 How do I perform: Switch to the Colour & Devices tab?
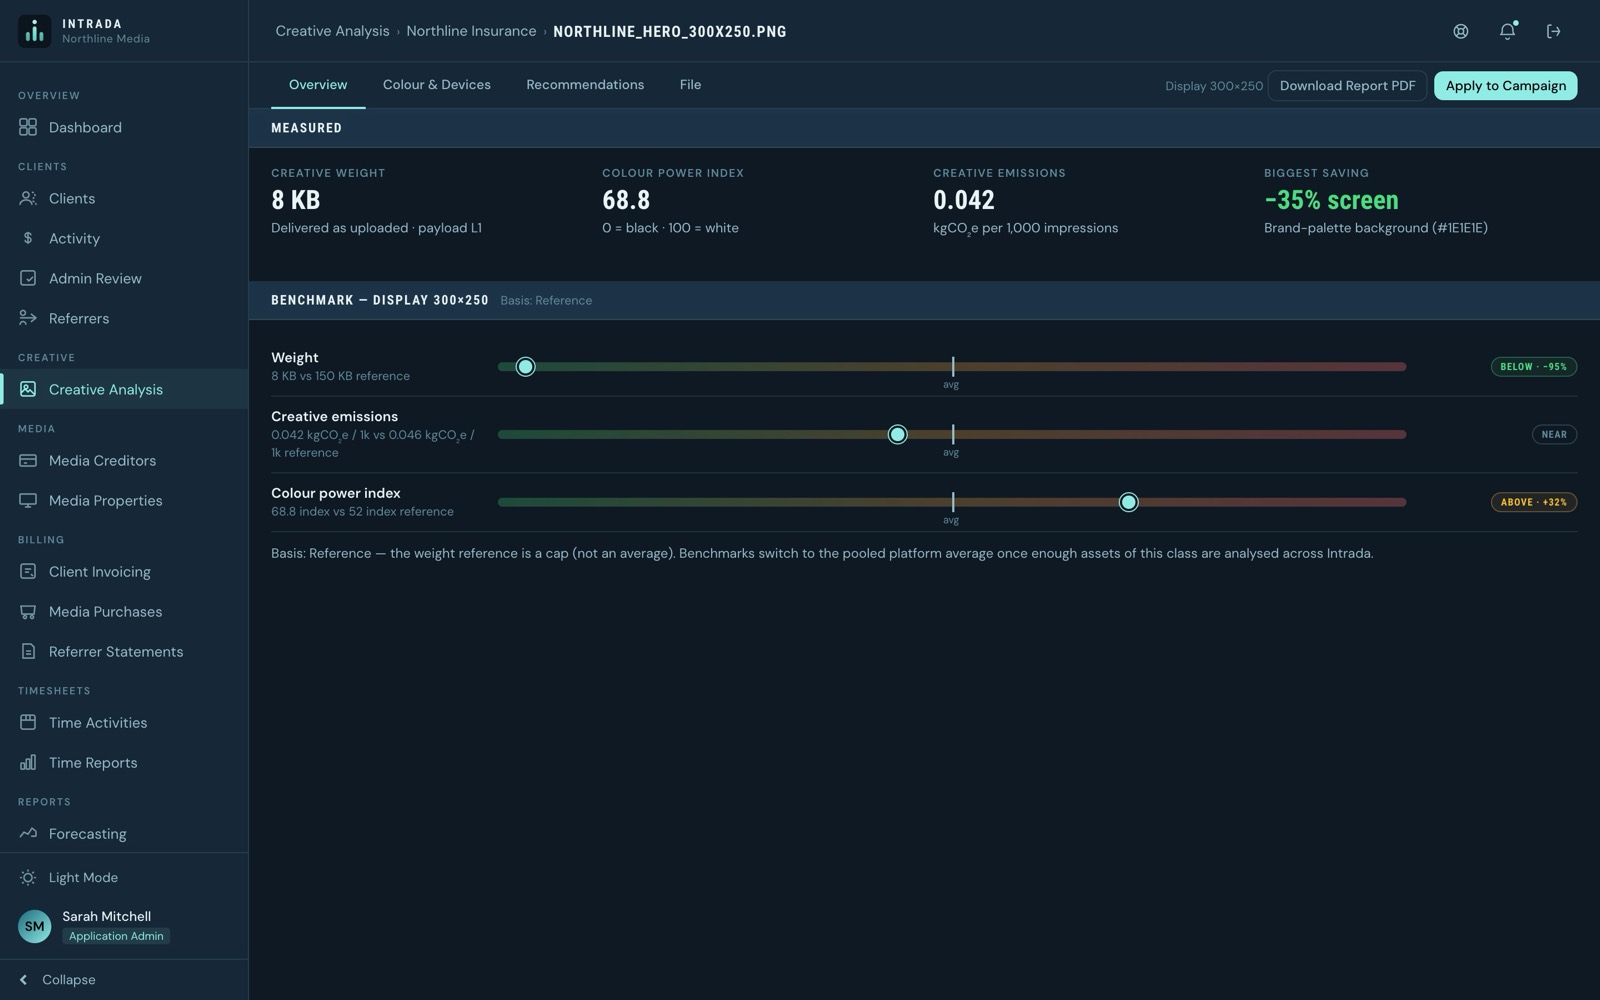(437, 85)
